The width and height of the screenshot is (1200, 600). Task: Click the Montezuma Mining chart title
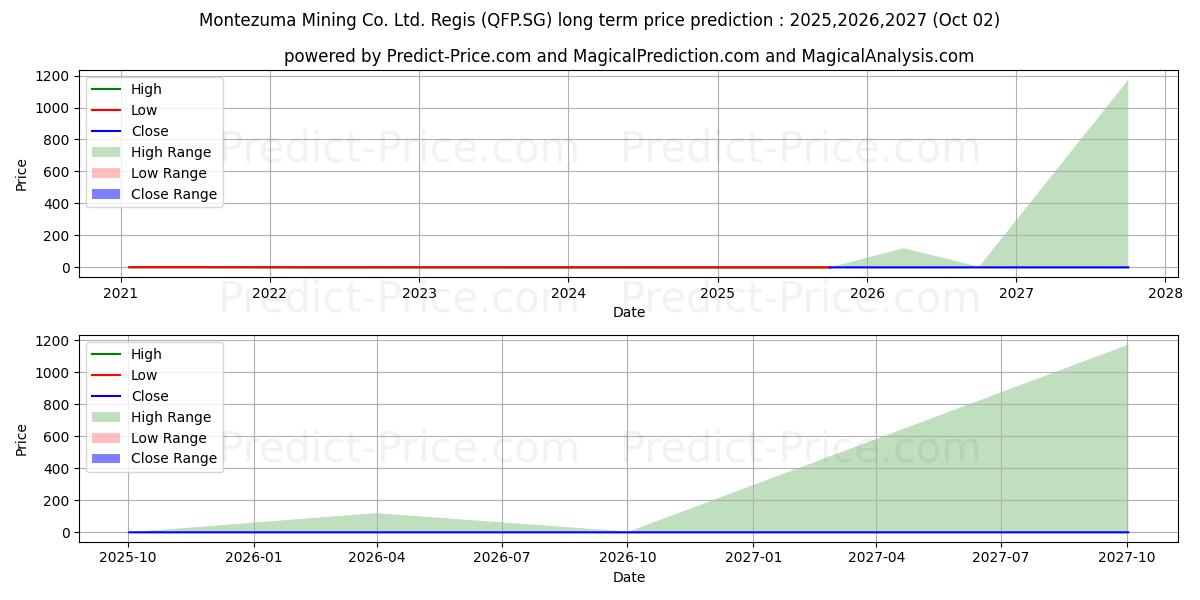coord(599,20)
